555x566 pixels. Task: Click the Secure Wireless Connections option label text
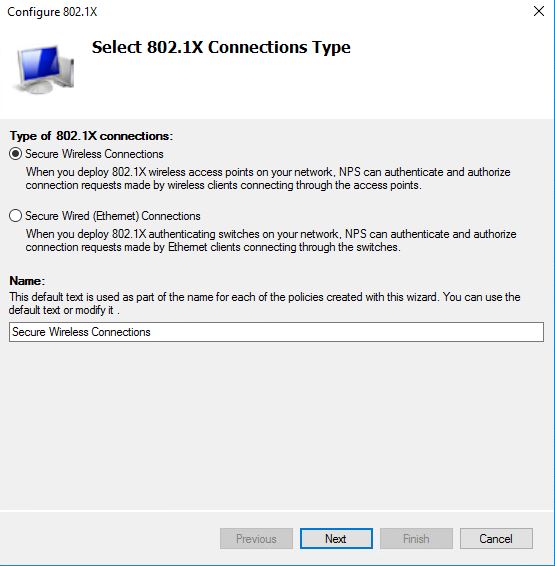[94, 154]
